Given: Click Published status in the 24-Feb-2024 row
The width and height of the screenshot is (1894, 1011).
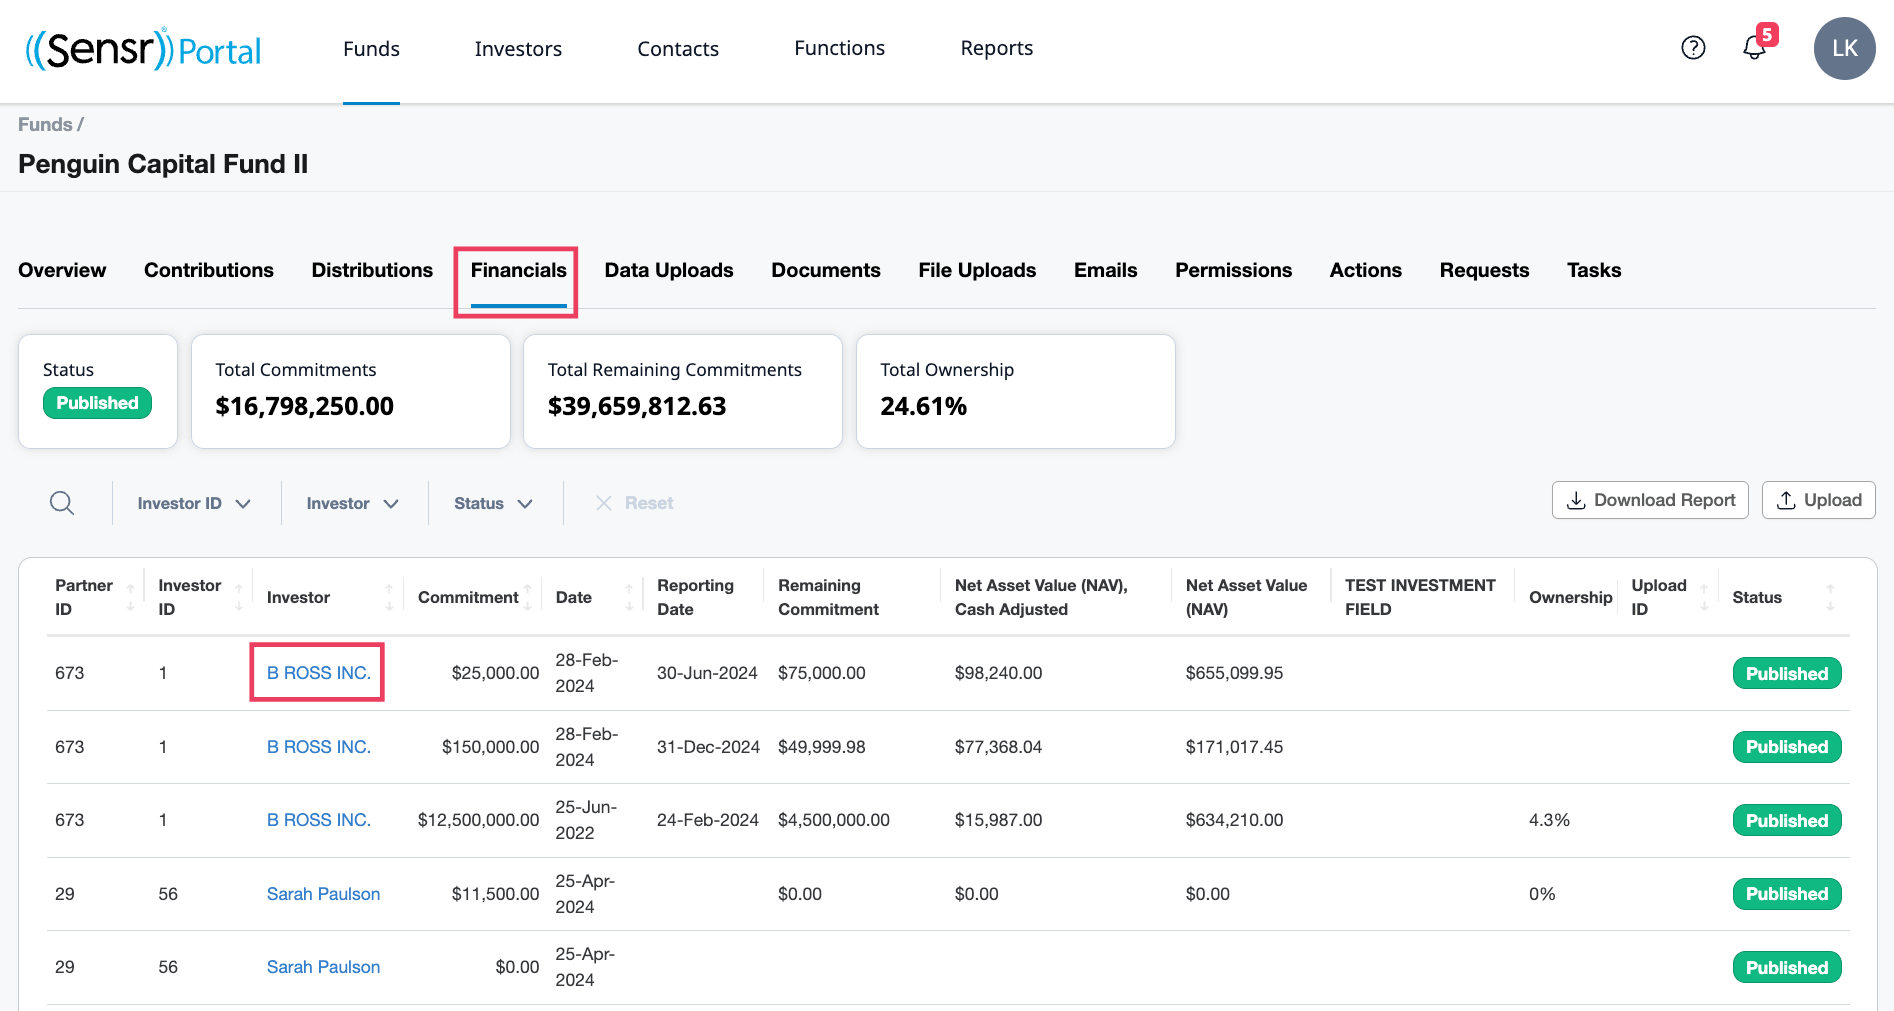Looking at the screenshot, I should point(1786,820).
